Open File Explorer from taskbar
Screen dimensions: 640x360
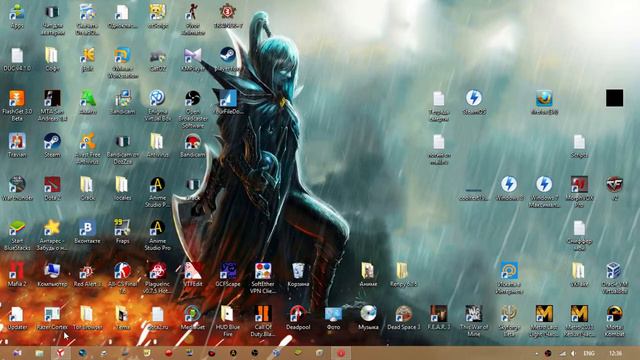pos(39,353)
